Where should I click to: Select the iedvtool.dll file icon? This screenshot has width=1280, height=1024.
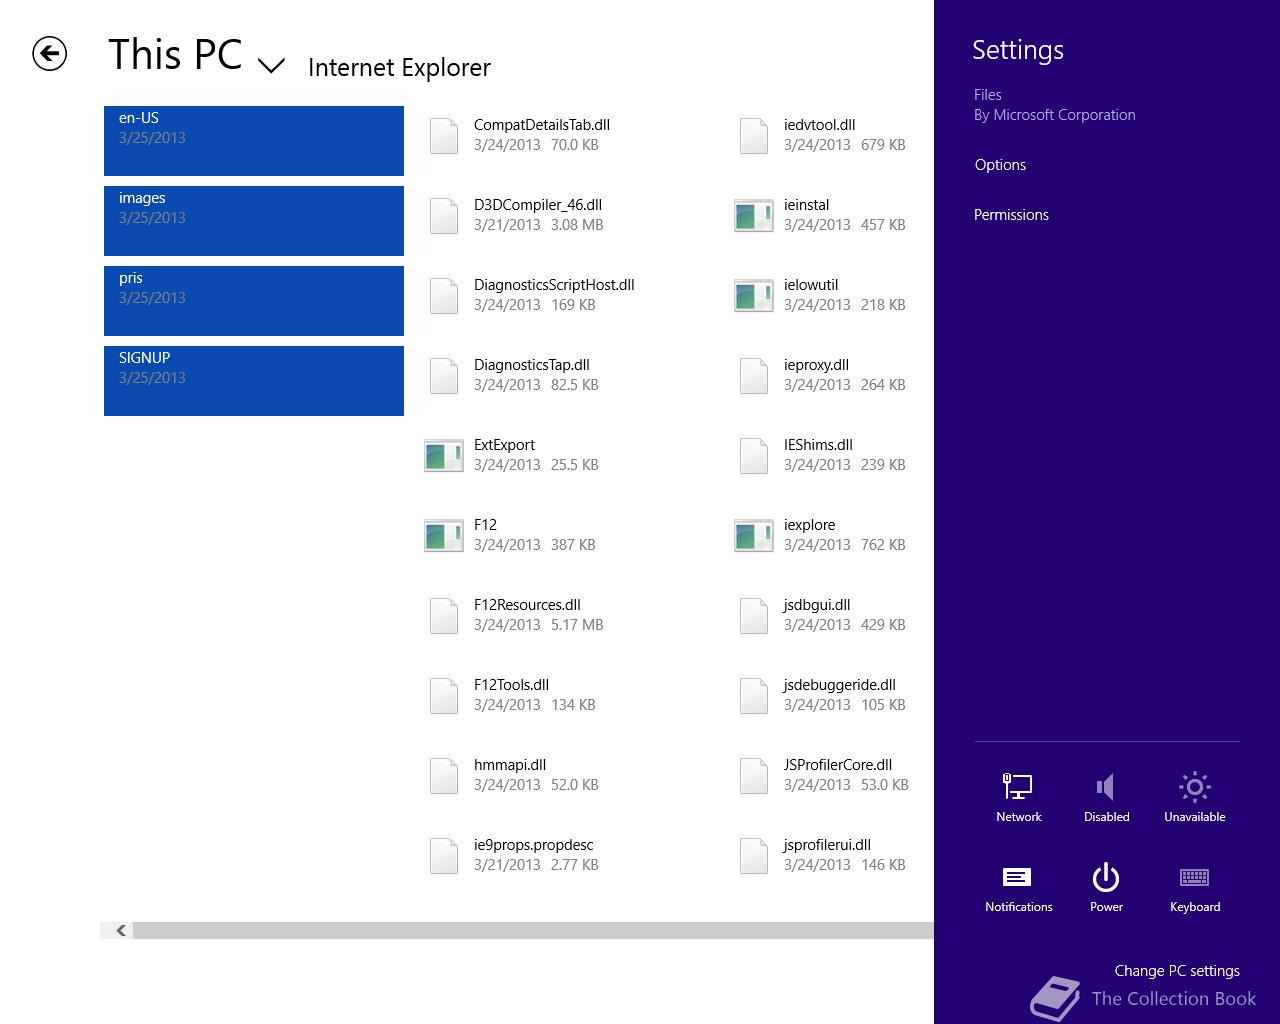754,136
